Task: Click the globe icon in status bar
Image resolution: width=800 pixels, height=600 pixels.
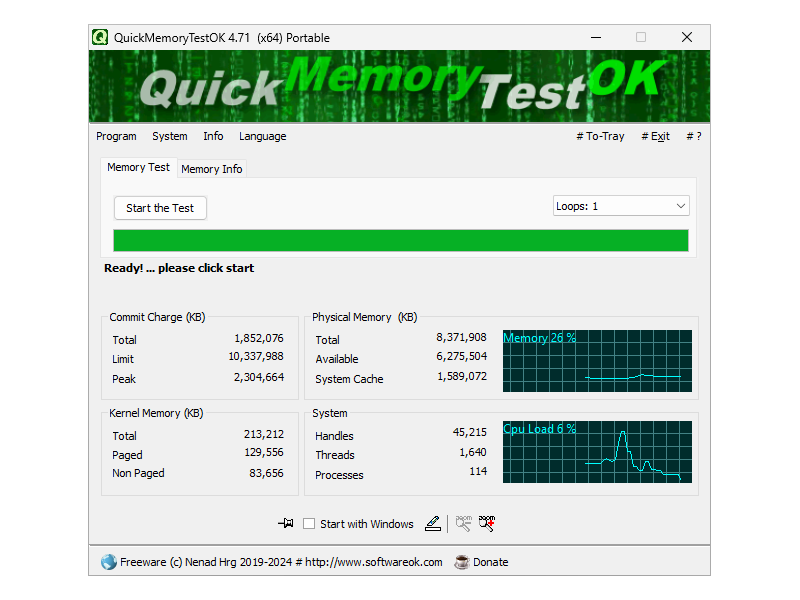Action: point(108,562)
